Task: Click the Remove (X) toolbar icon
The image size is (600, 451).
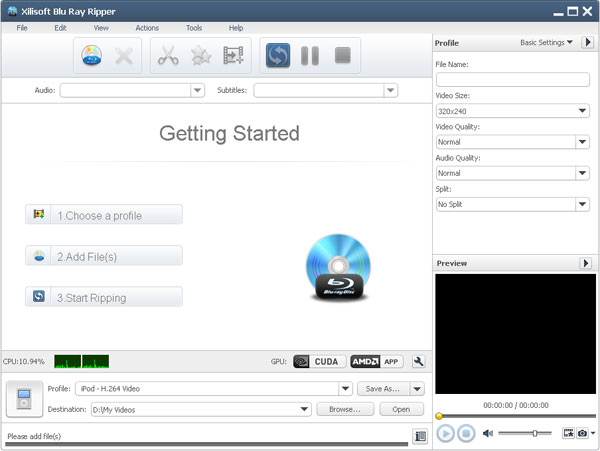Action: tap(124, 56)
